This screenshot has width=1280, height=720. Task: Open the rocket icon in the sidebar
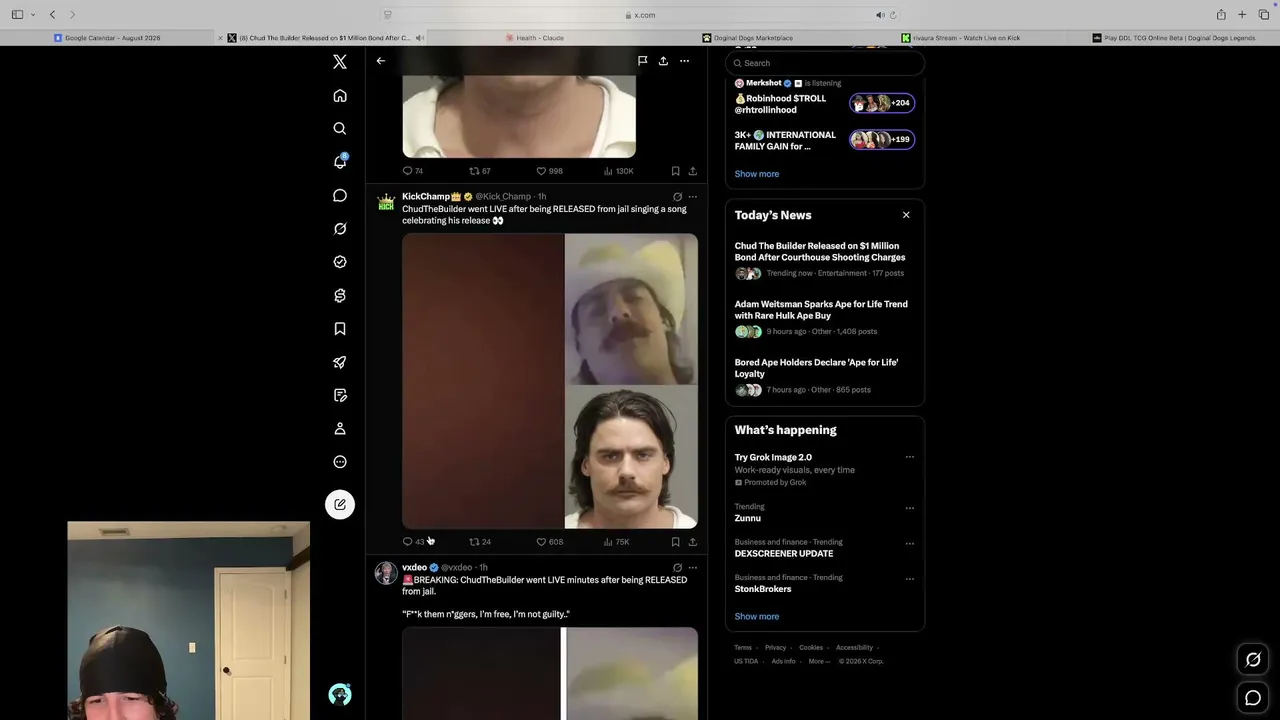(x=340, y=362)
